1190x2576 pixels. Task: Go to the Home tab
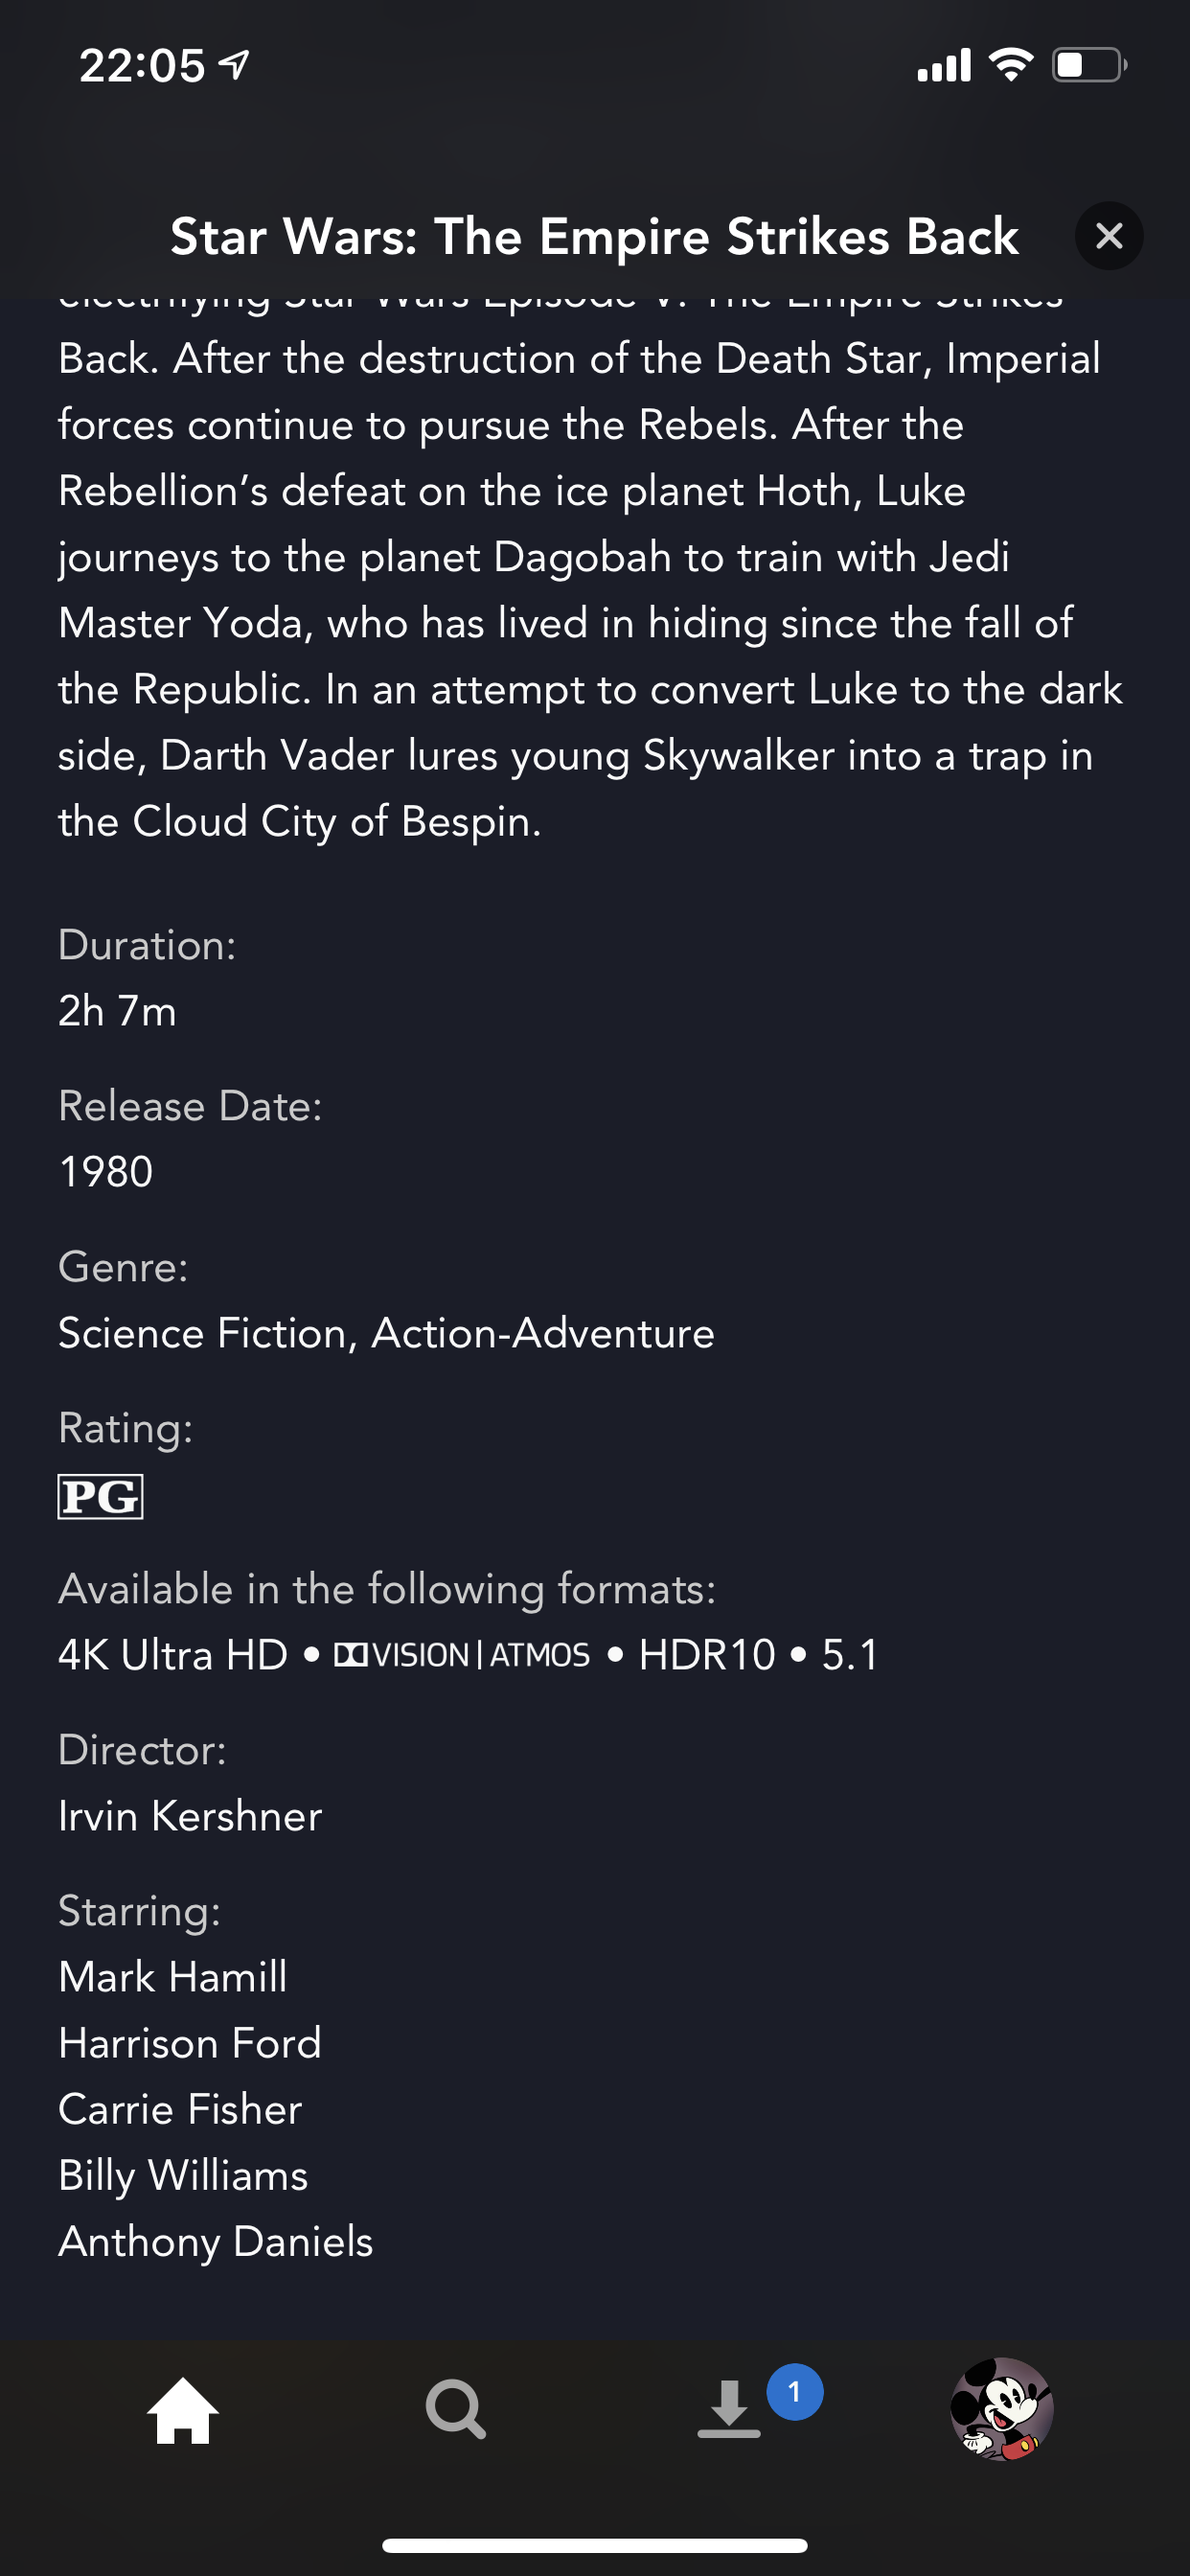(x=183, y=2410)
